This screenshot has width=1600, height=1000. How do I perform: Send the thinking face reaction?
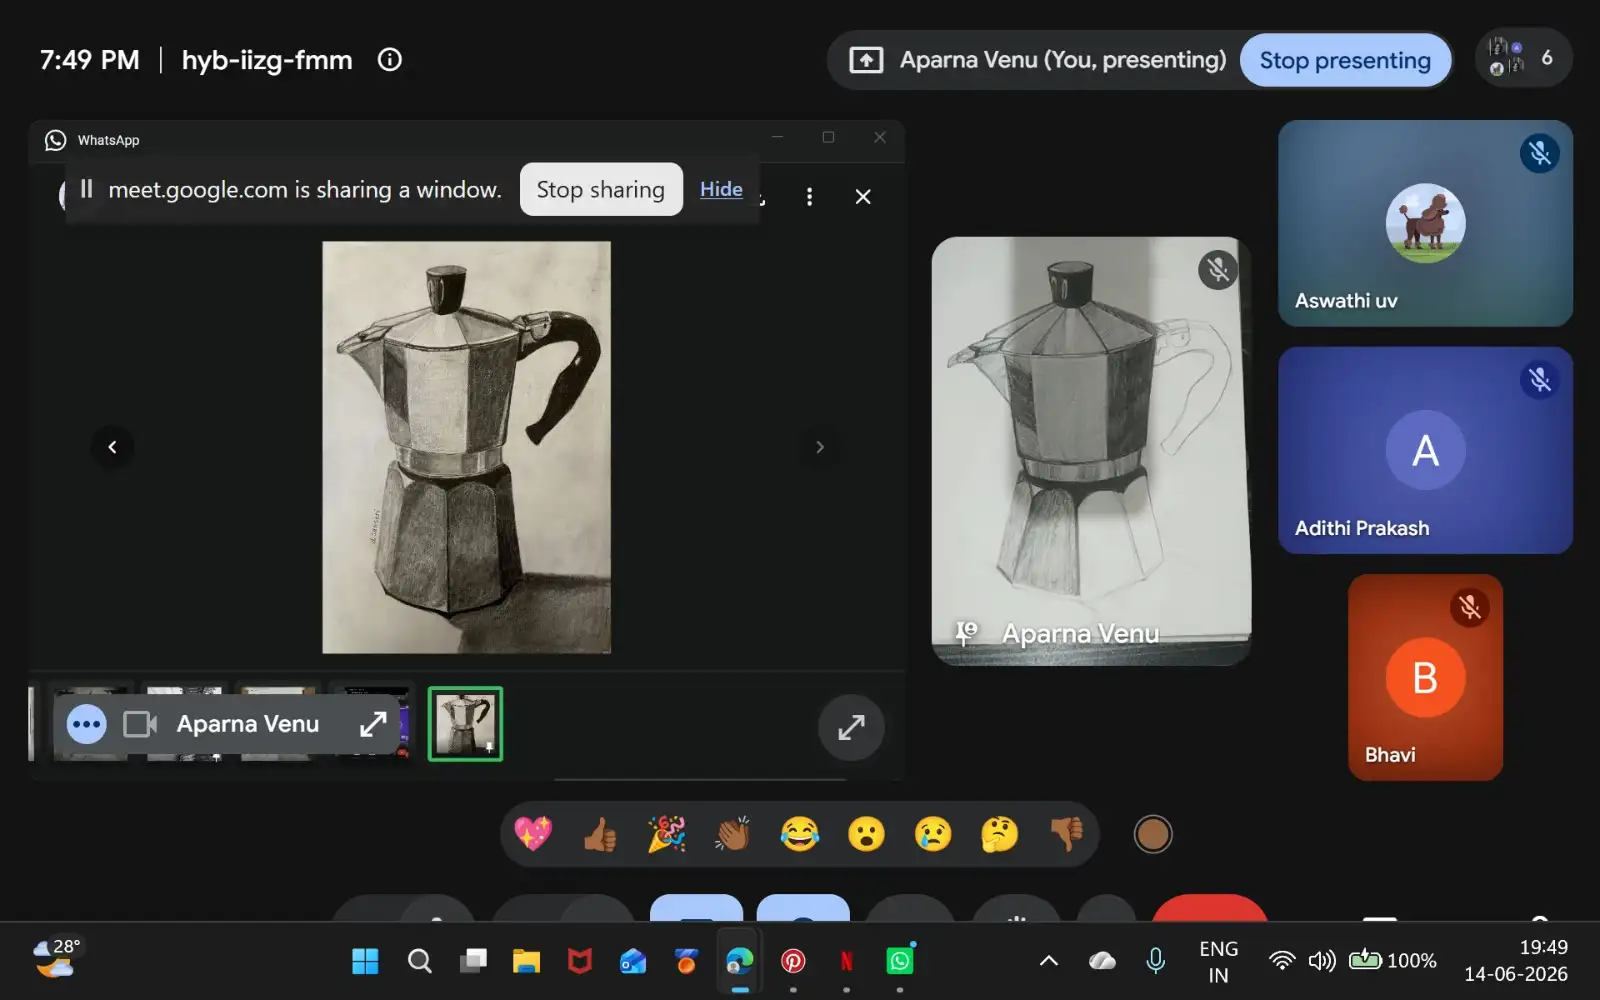[999, 834]
